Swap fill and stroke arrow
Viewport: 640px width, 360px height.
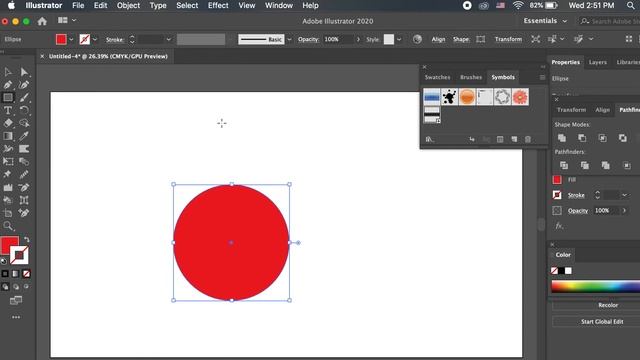[27, 240]
